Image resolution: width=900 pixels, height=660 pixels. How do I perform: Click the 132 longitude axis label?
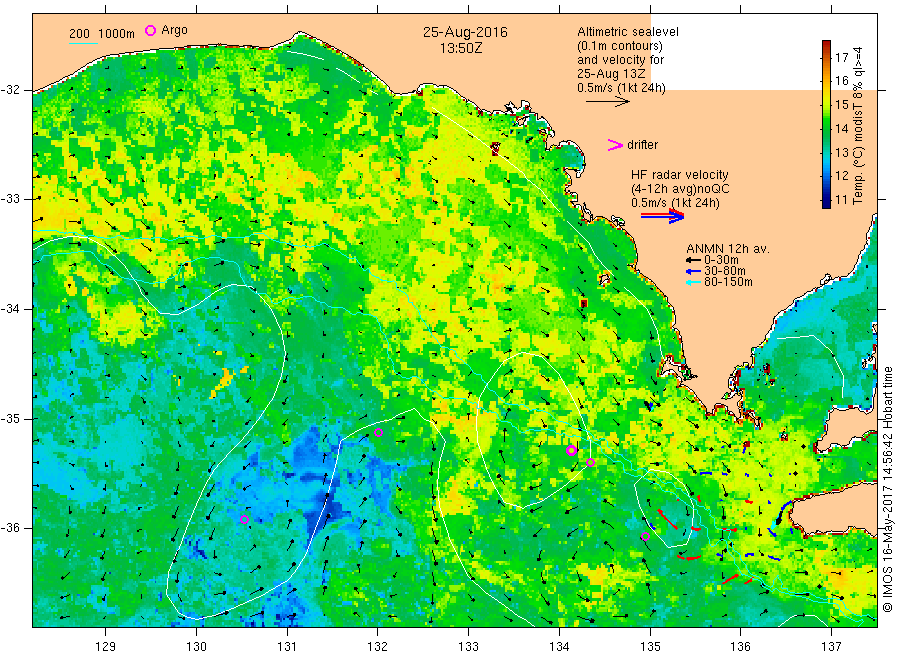[378, 647]
